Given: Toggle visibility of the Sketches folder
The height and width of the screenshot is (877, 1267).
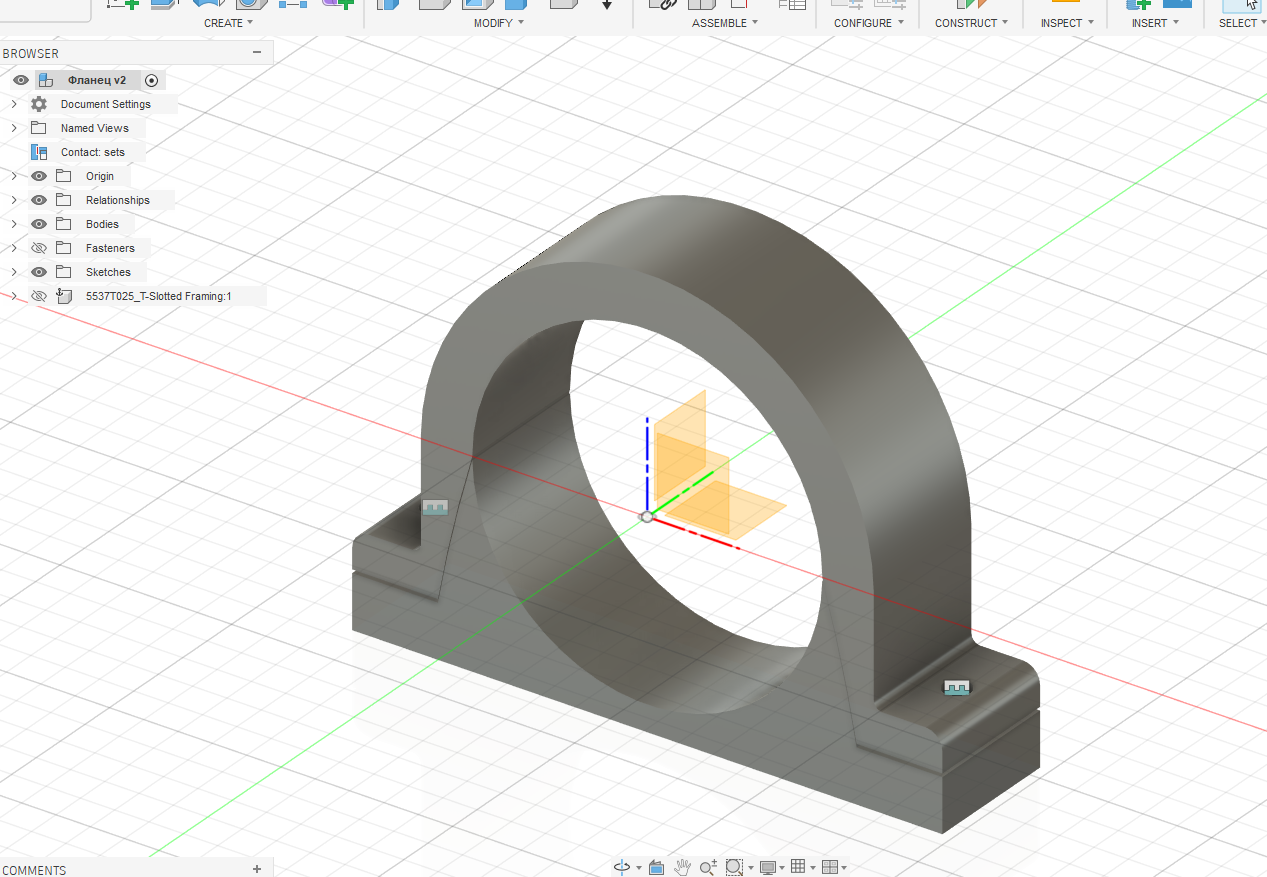Looking at the screenshot, I should 39,272.
